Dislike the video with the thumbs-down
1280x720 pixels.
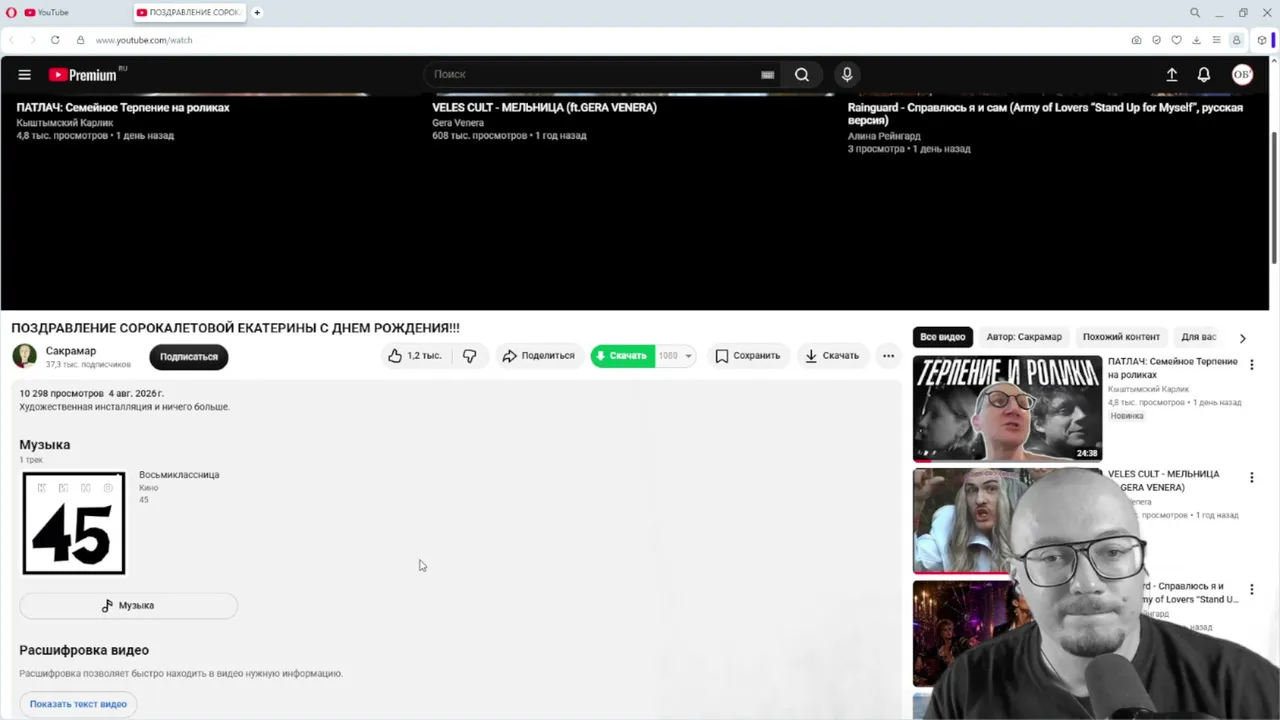pyautogui.click(x=469, y=356)
